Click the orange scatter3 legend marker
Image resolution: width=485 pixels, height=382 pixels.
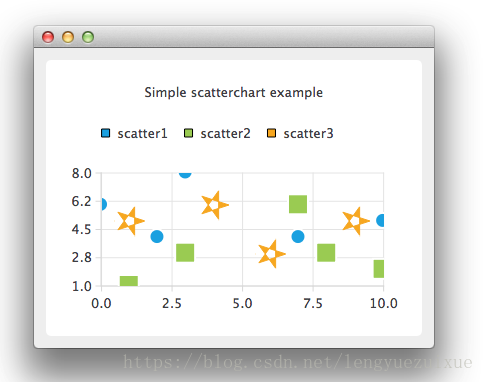coord(271,133)
